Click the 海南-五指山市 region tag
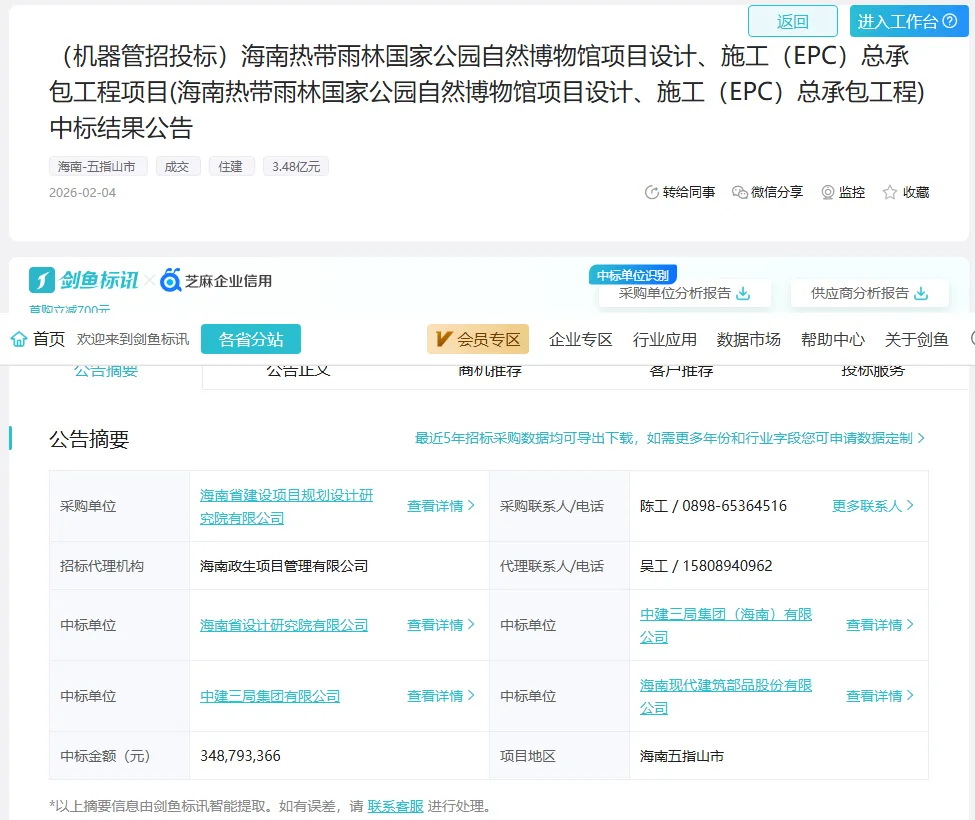The image size is (975, 820). (x=98, y=167)
